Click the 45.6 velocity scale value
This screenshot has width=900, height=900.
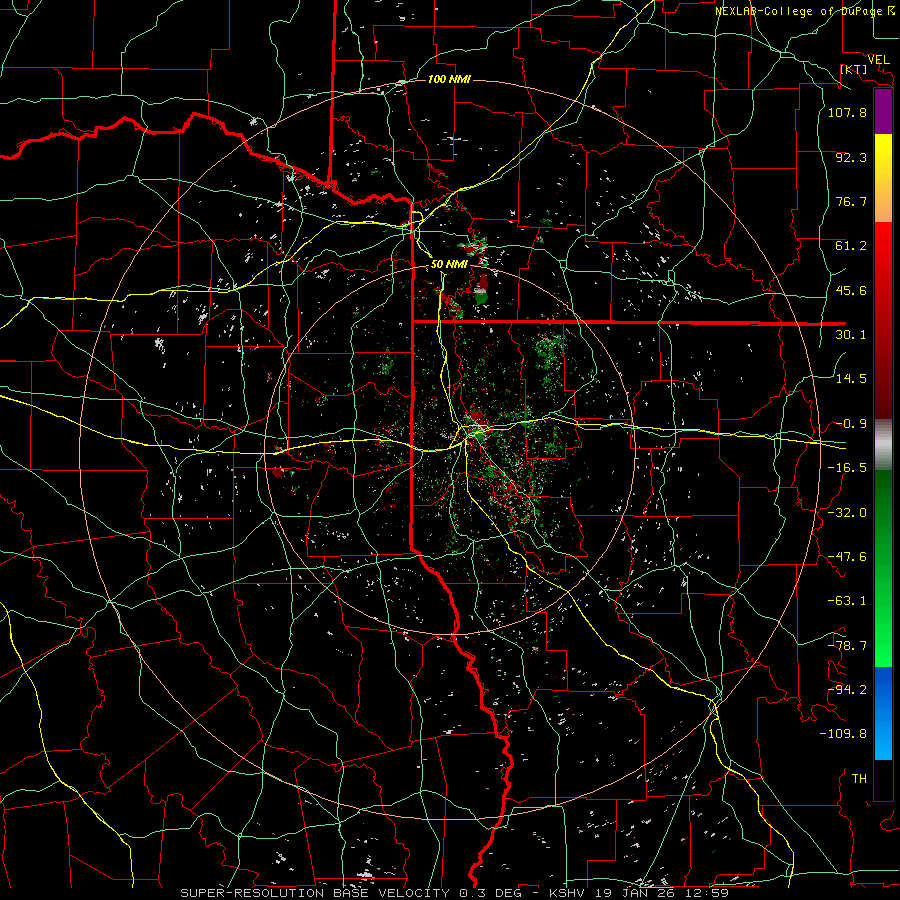[851, 290]
